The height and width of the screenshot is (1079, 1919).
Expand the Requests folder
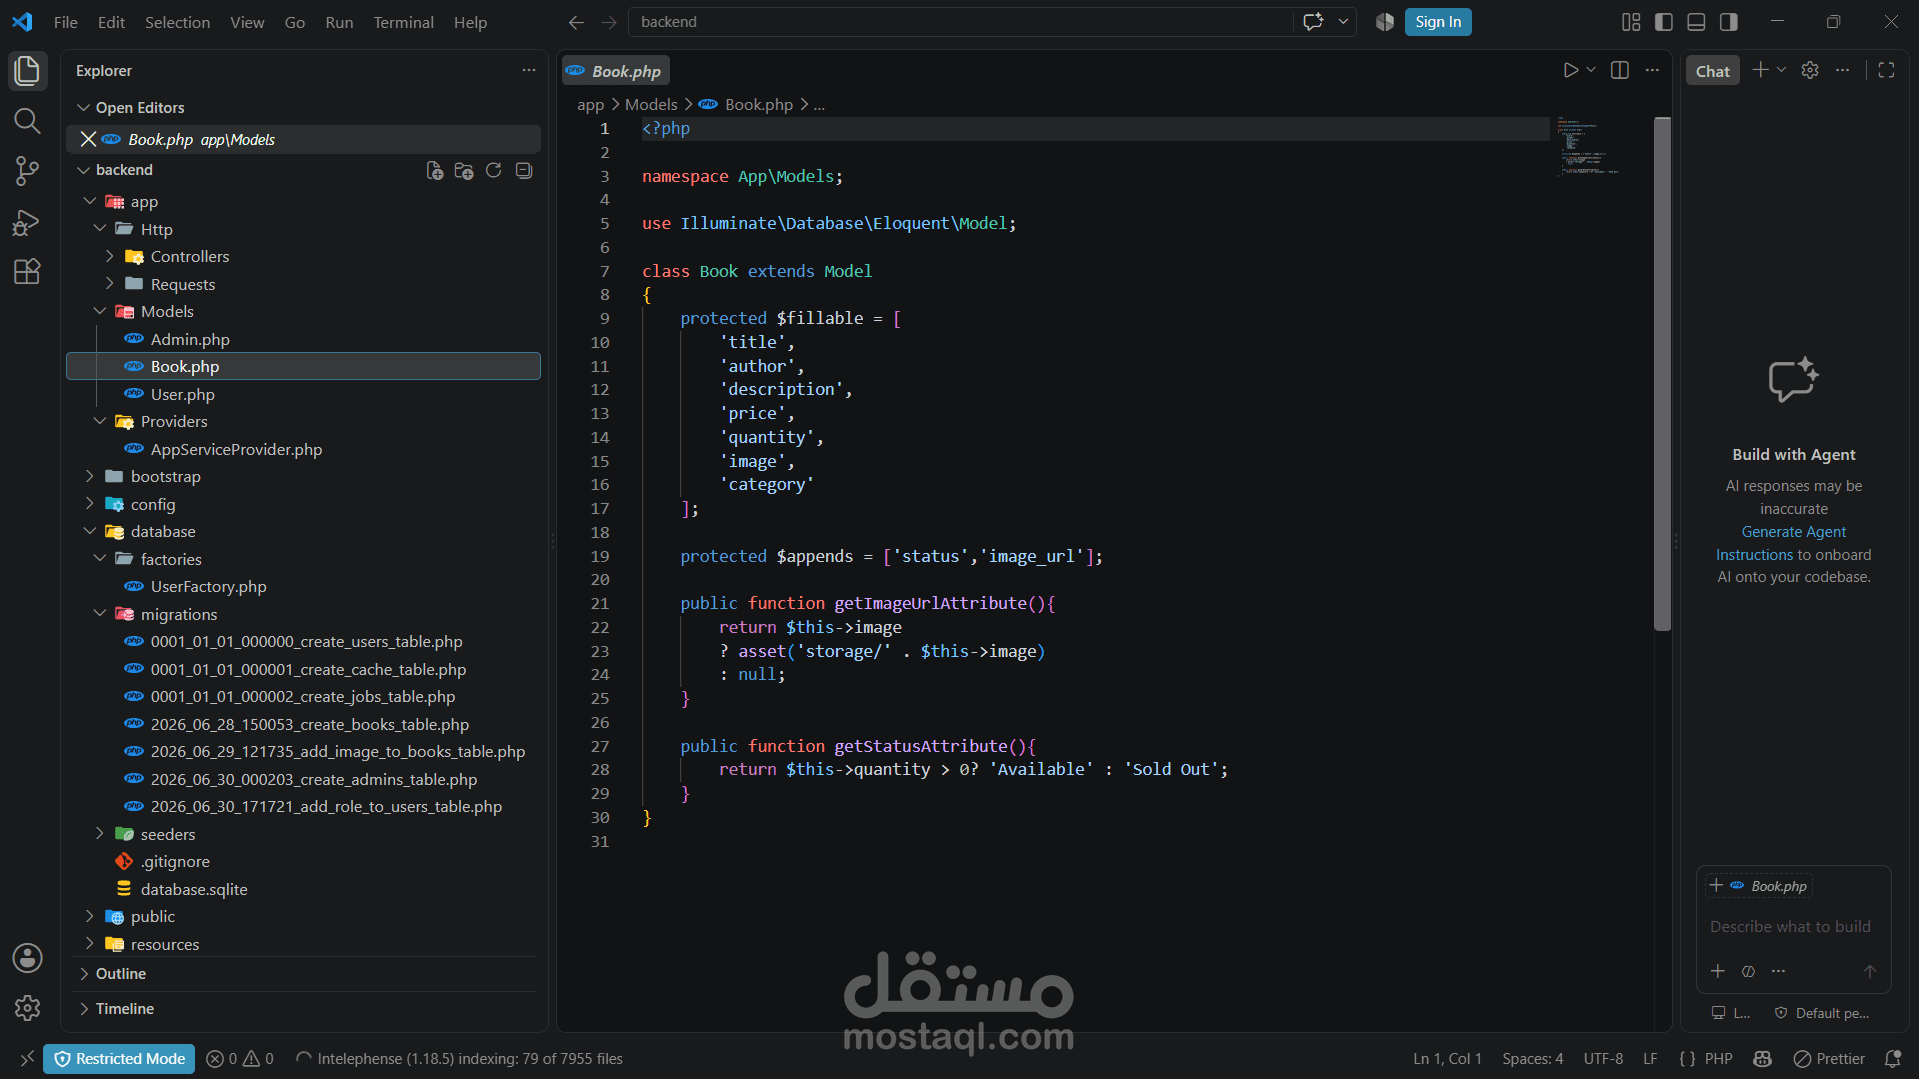[110, 285]
